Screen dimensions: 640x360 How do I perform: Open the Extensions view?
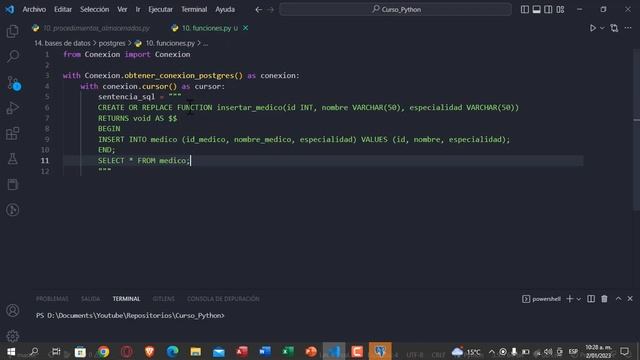[x=13, y=133]
